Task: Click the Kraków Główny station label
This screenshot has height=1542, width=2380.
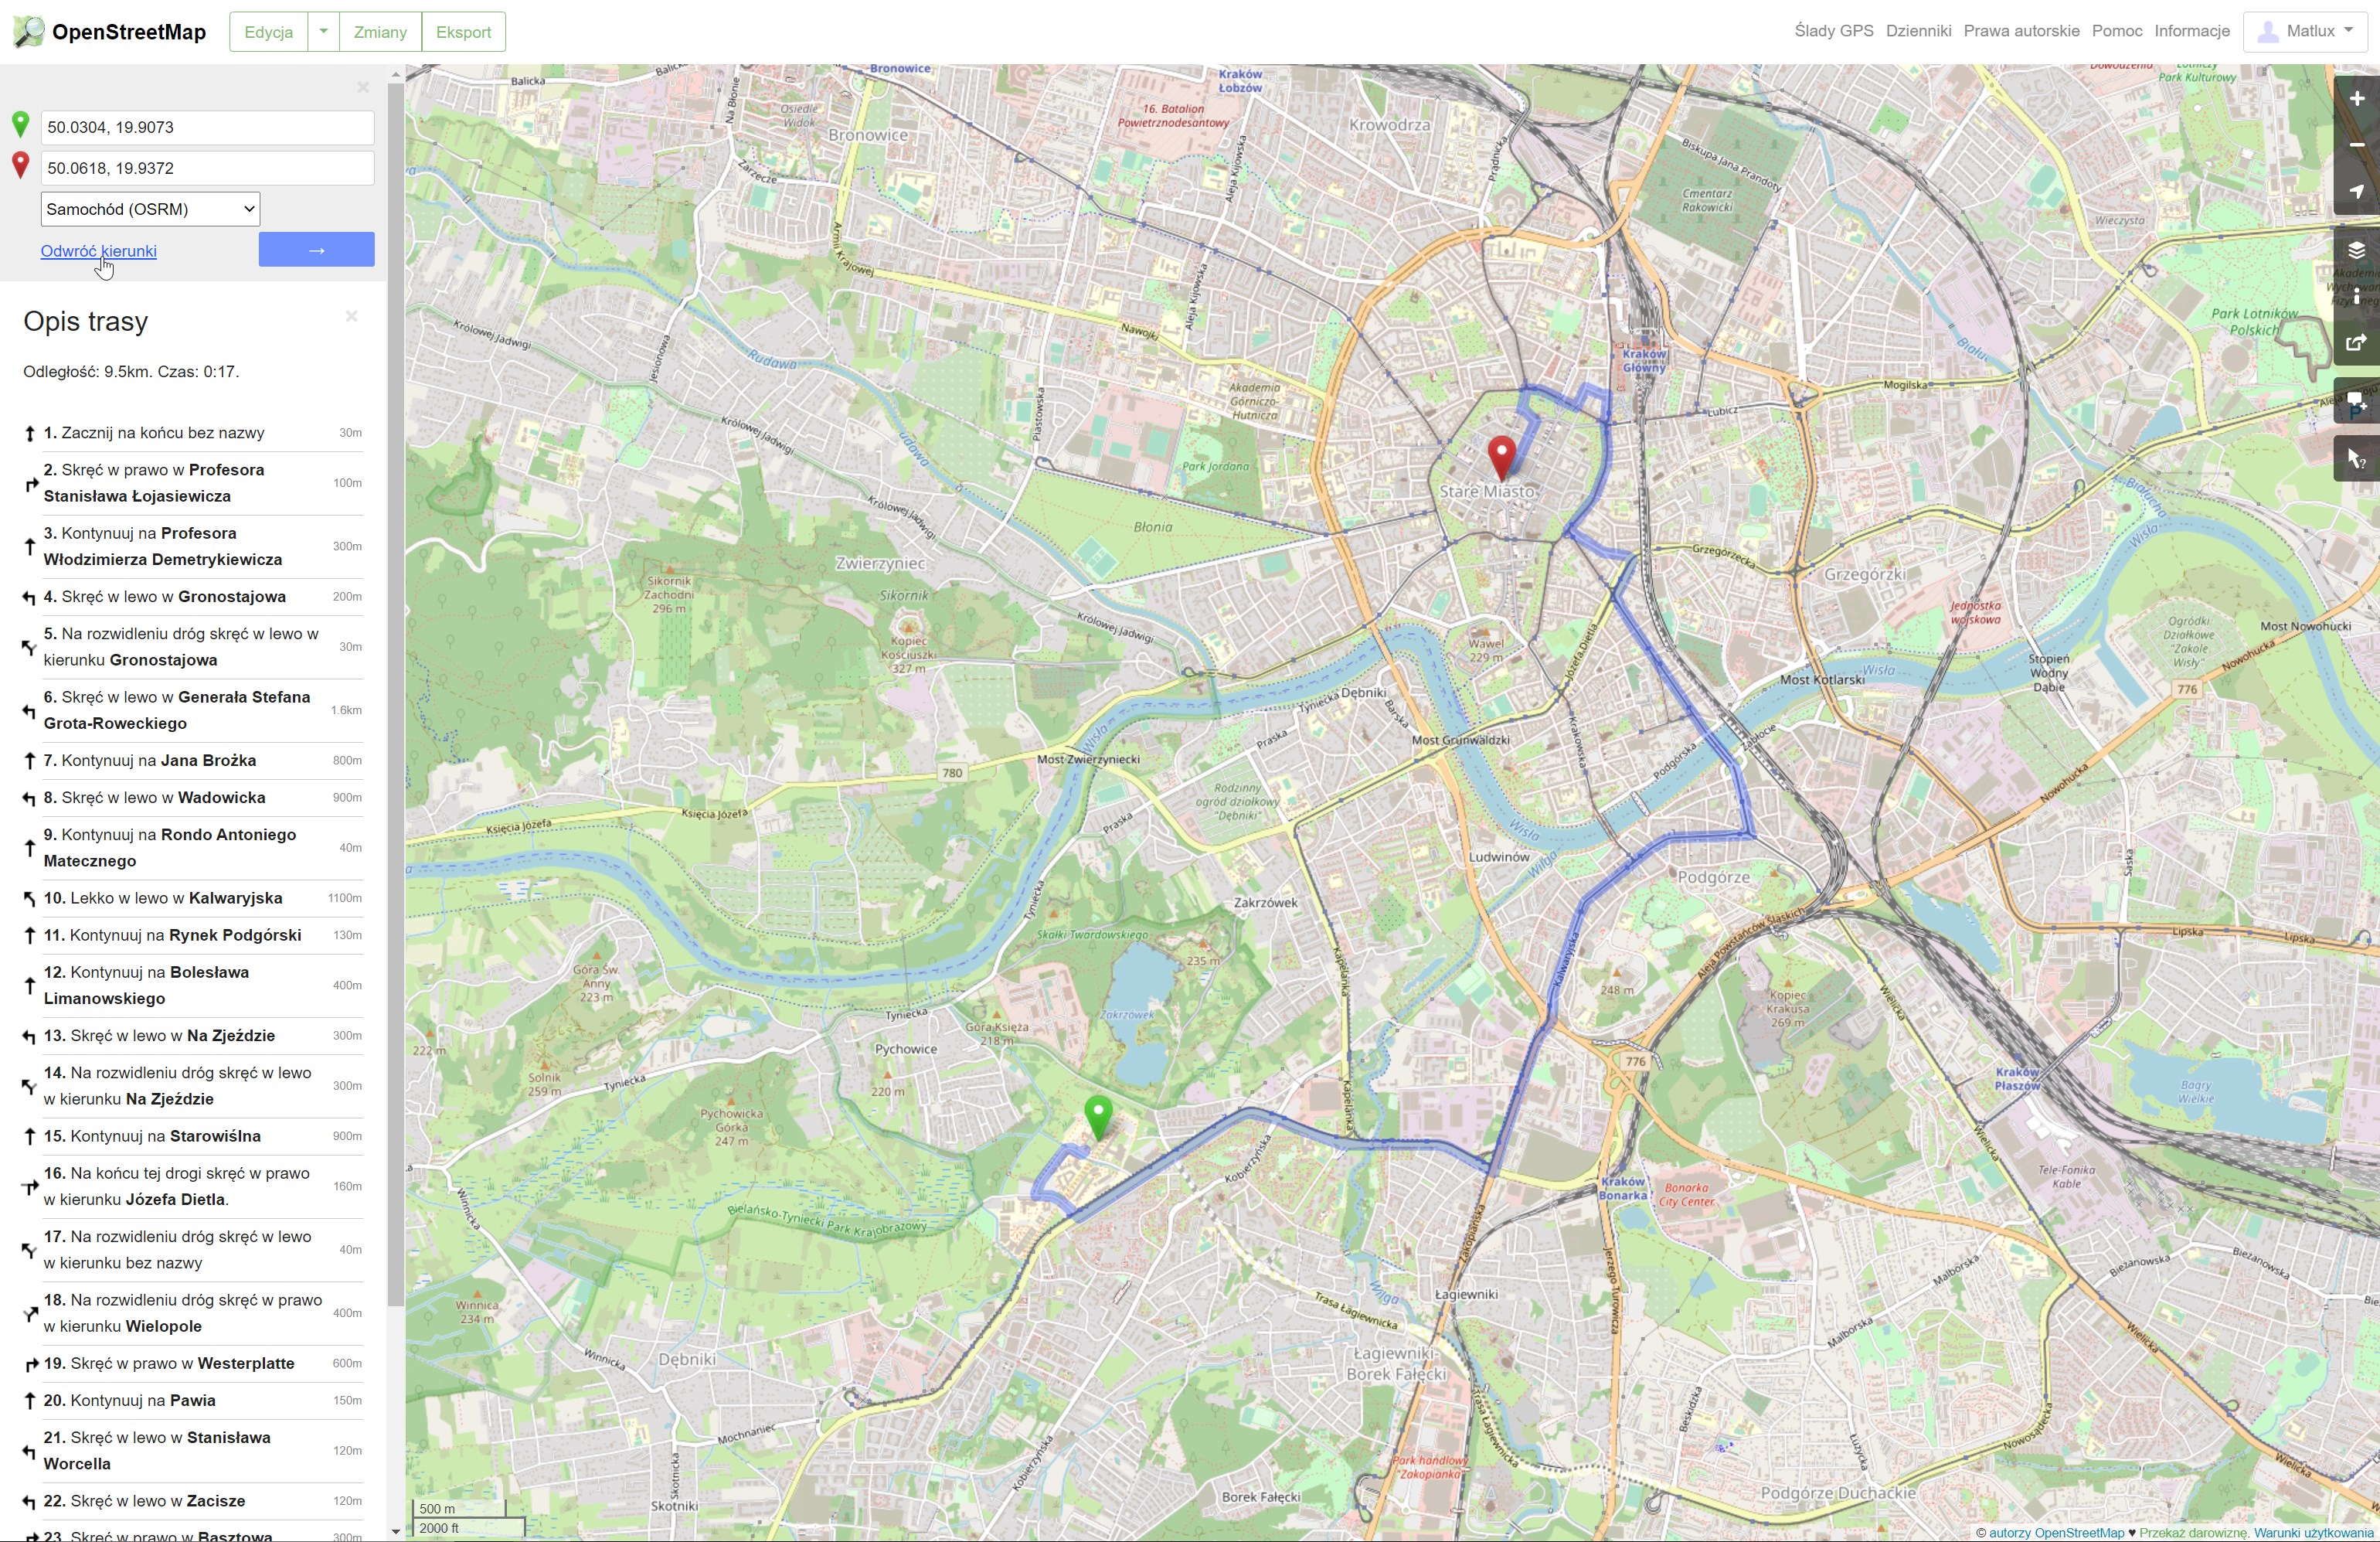Action: click(x=1644, y=361)
